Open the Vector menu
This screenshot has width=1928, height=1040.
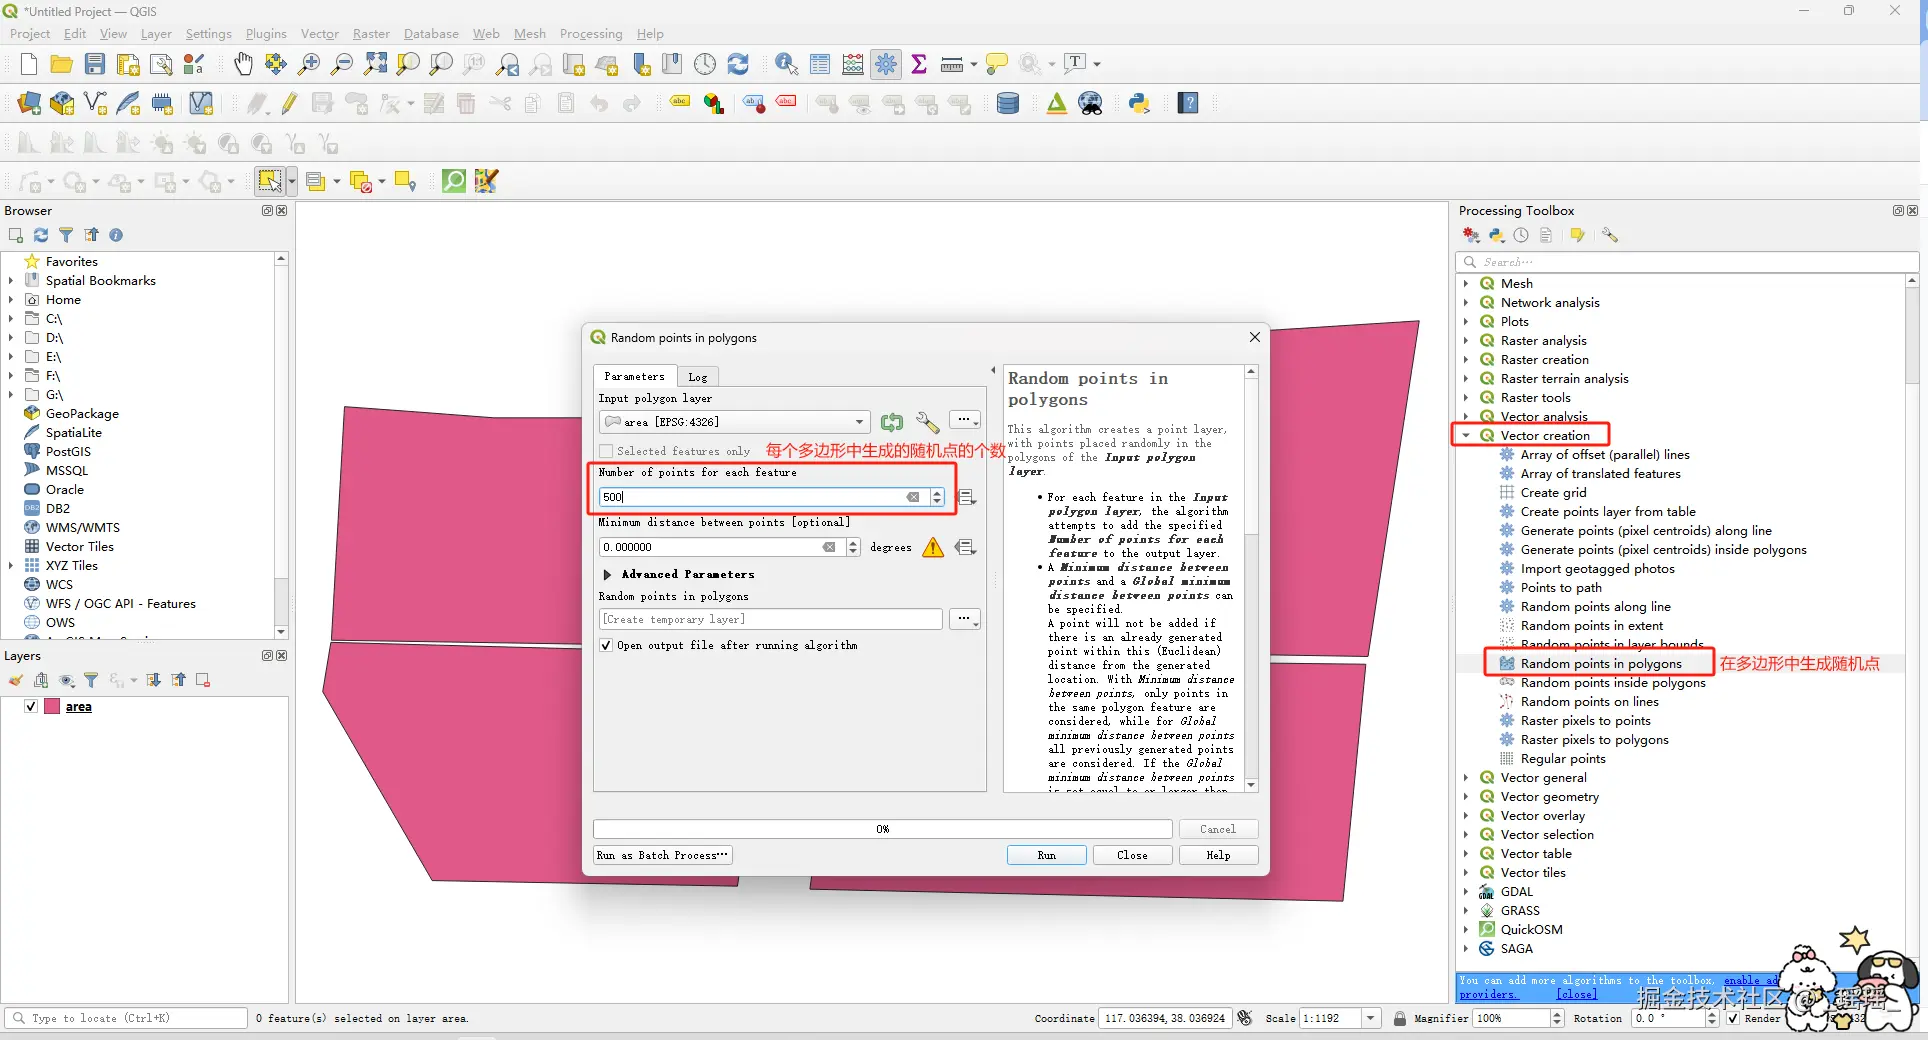[x=320, y=34]
